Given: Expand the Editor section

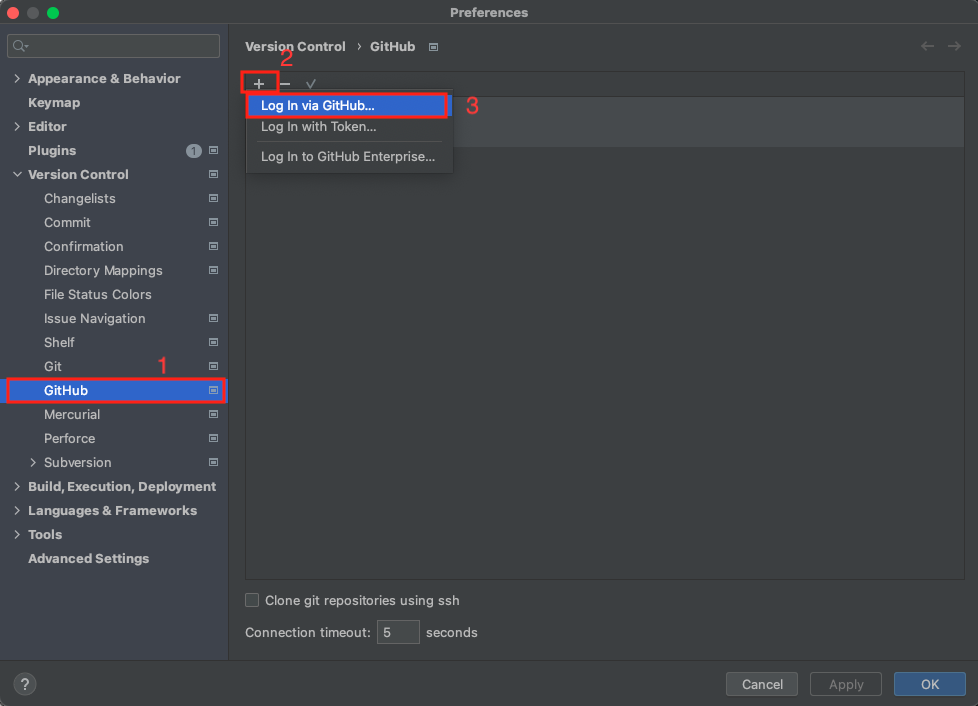Looking at the screenshot, I should (17, 127).
